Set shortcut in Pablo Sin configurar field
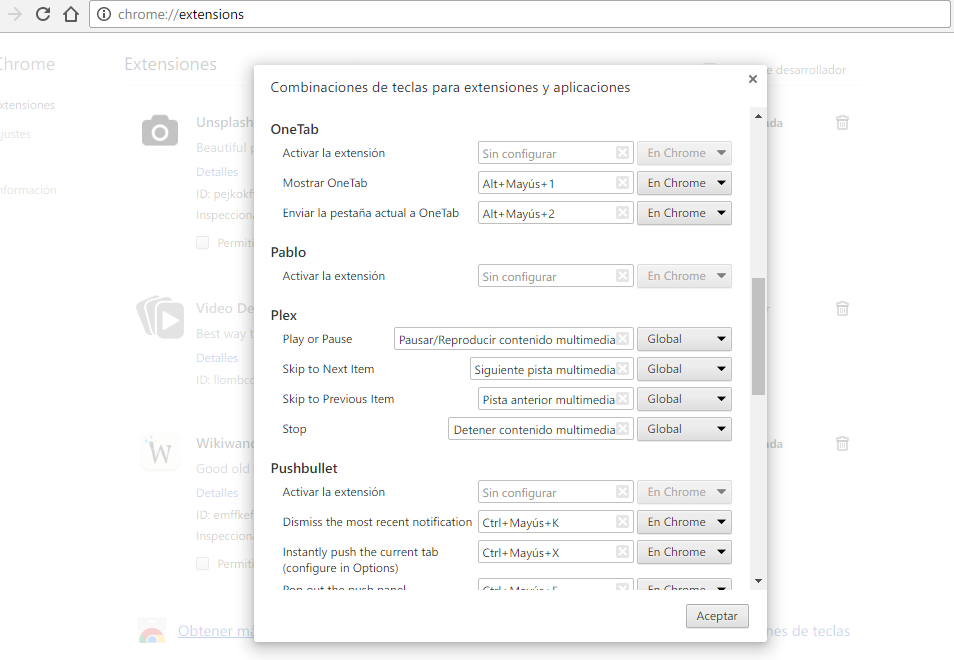The height and width of the screenshot is (660, 954). click(555, 276)
